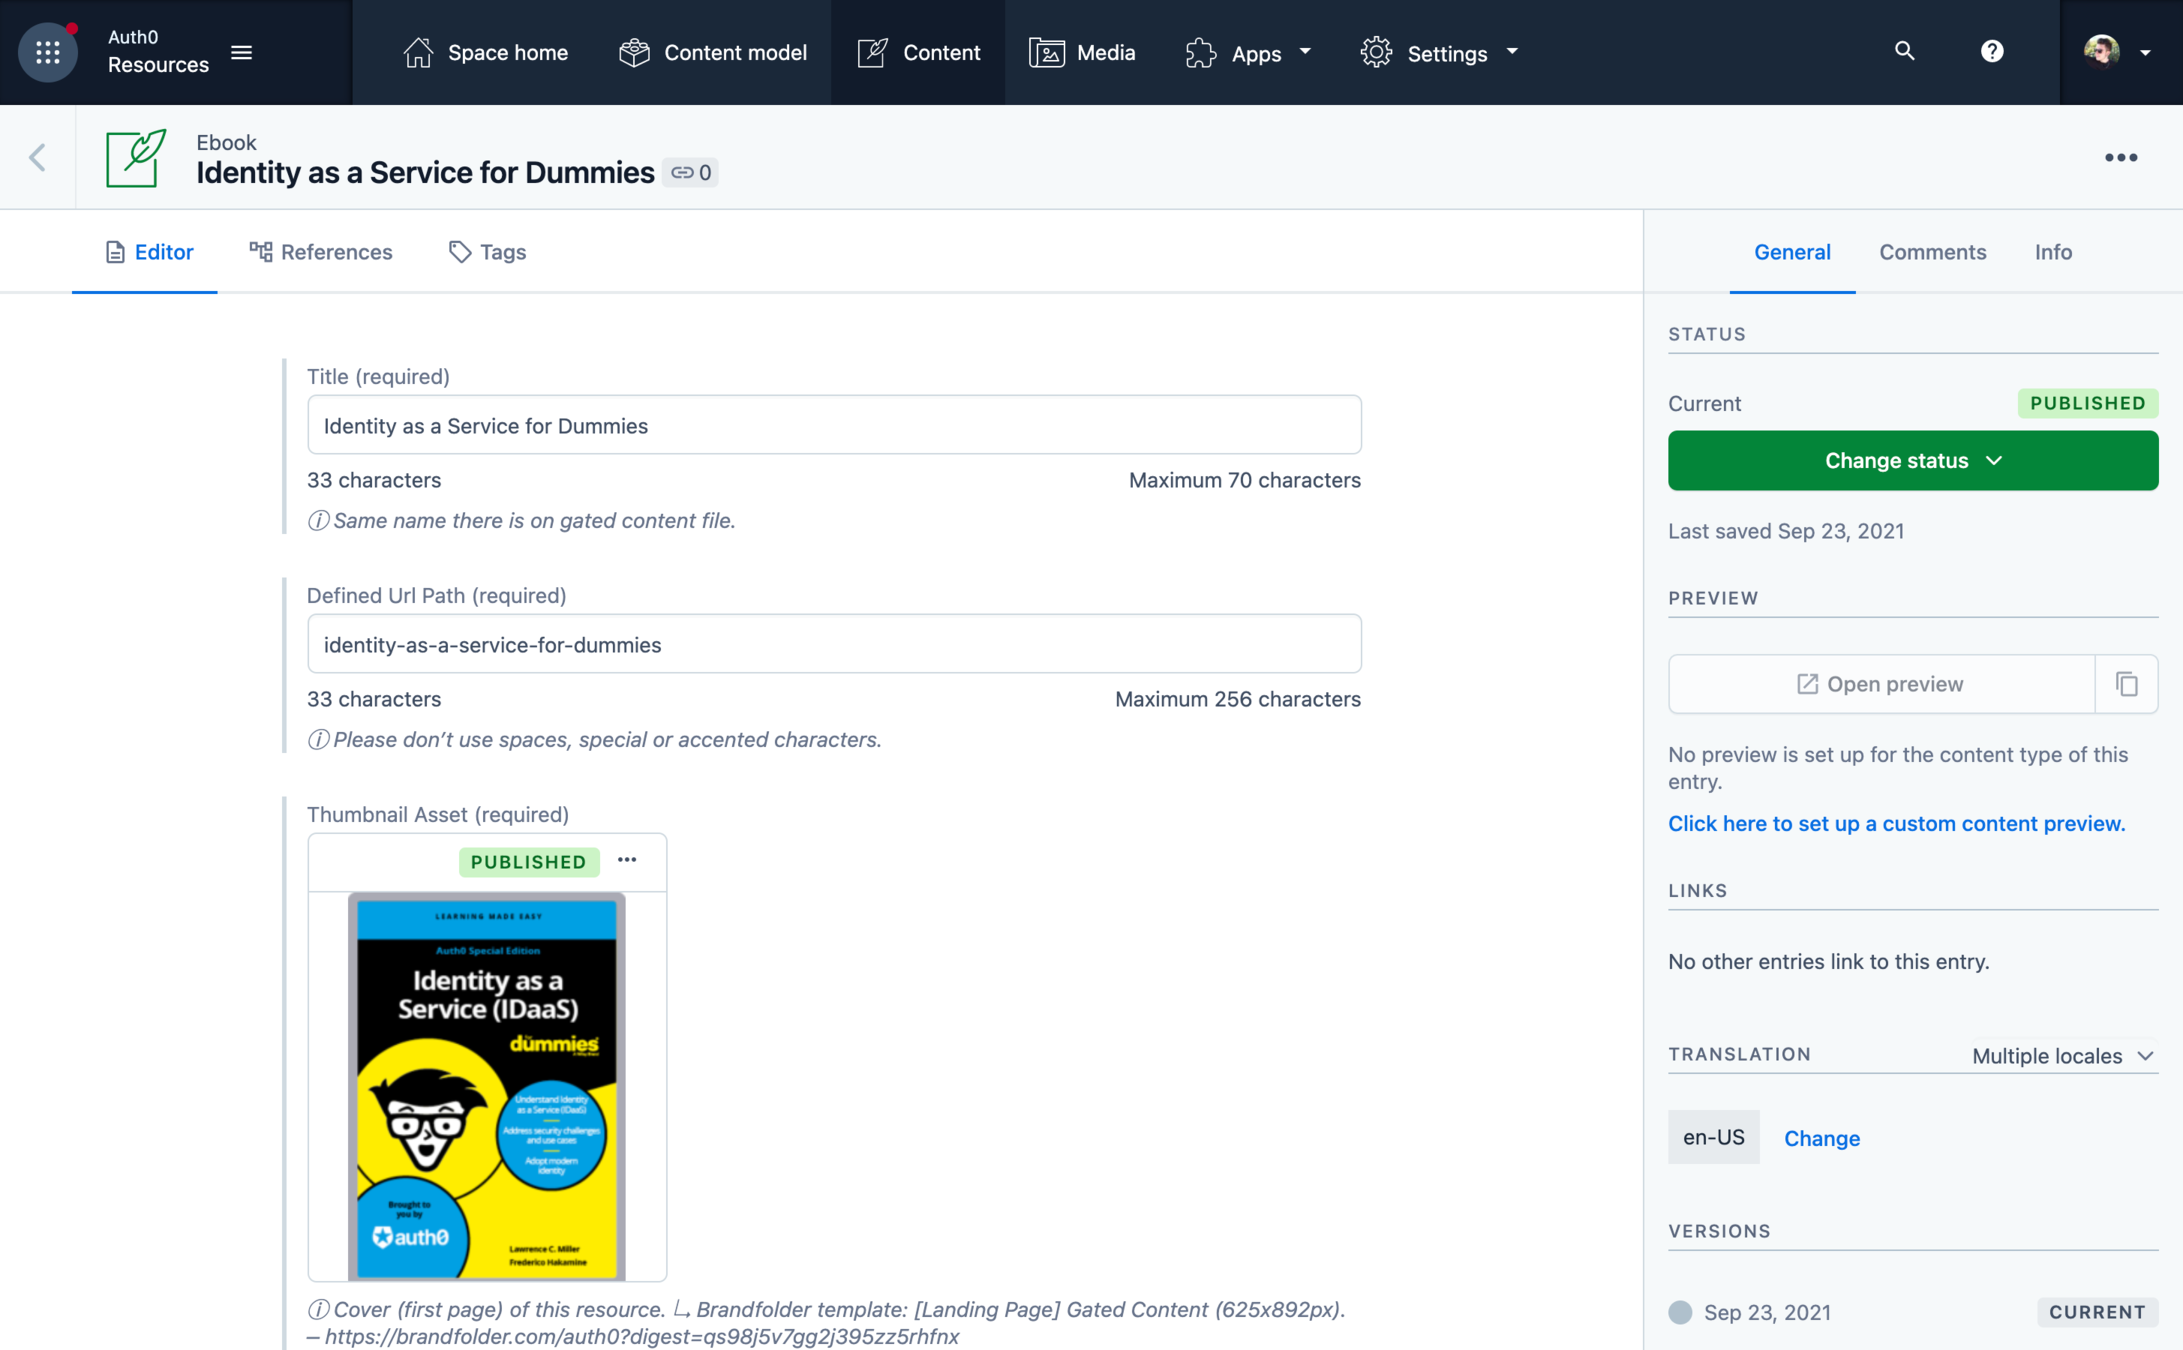Click the Ebook entry feather icon
The width and height of the screenshot is (2183, 1350).
tap(136, 157)
